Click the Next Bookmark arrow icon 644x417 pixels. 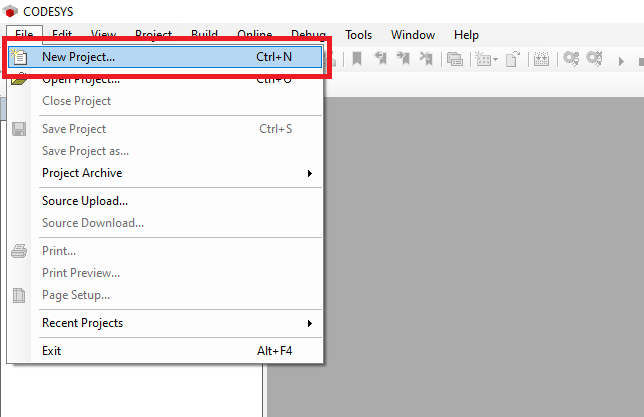(403, 59)
